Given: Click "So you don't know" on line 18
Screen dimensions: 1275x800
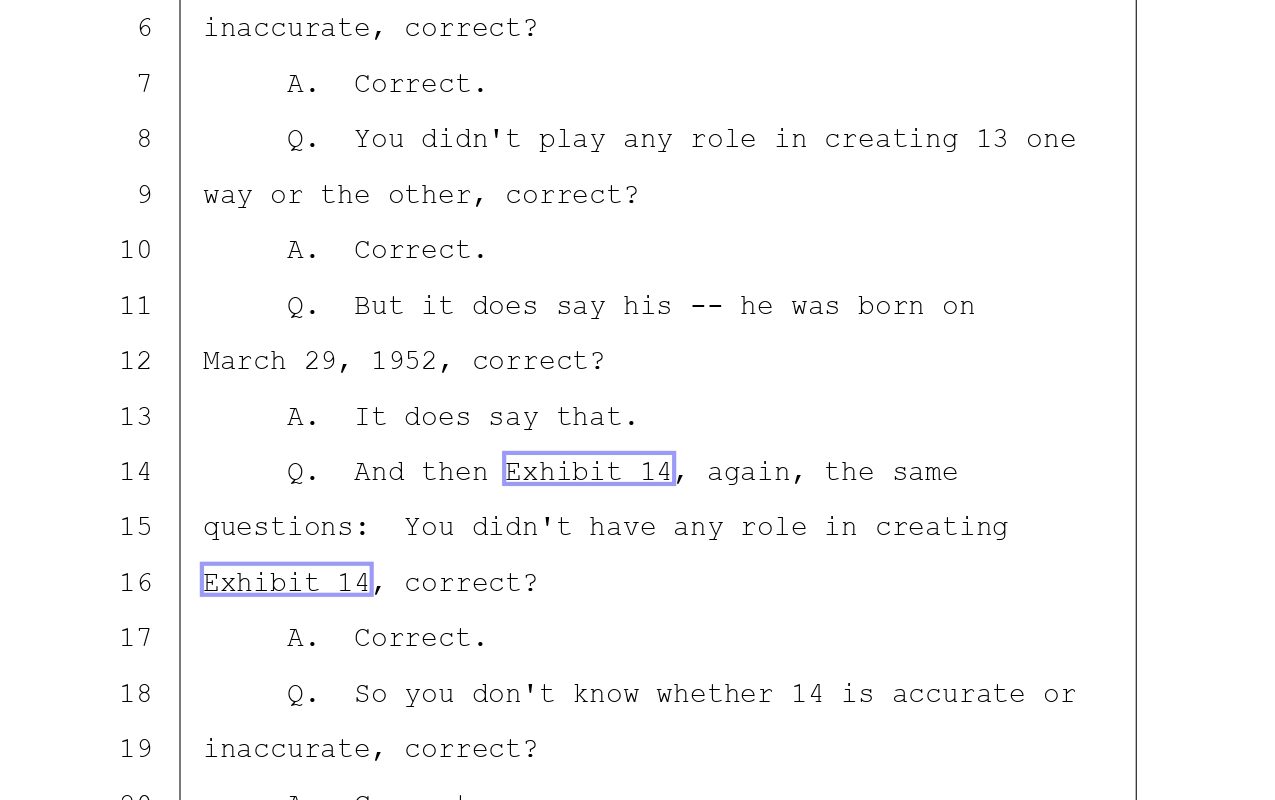Looking at the screenshot, I should [x=496, y=694].
